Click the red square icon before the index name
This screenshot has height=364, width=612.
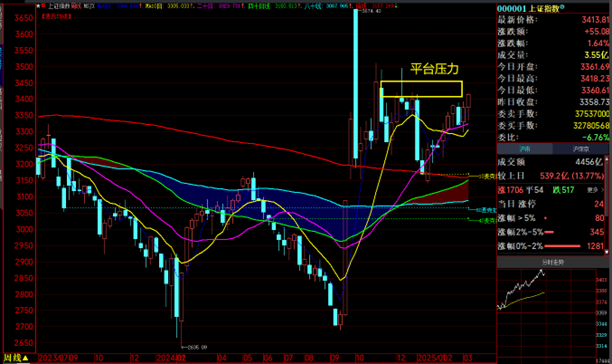coord(43,6)
